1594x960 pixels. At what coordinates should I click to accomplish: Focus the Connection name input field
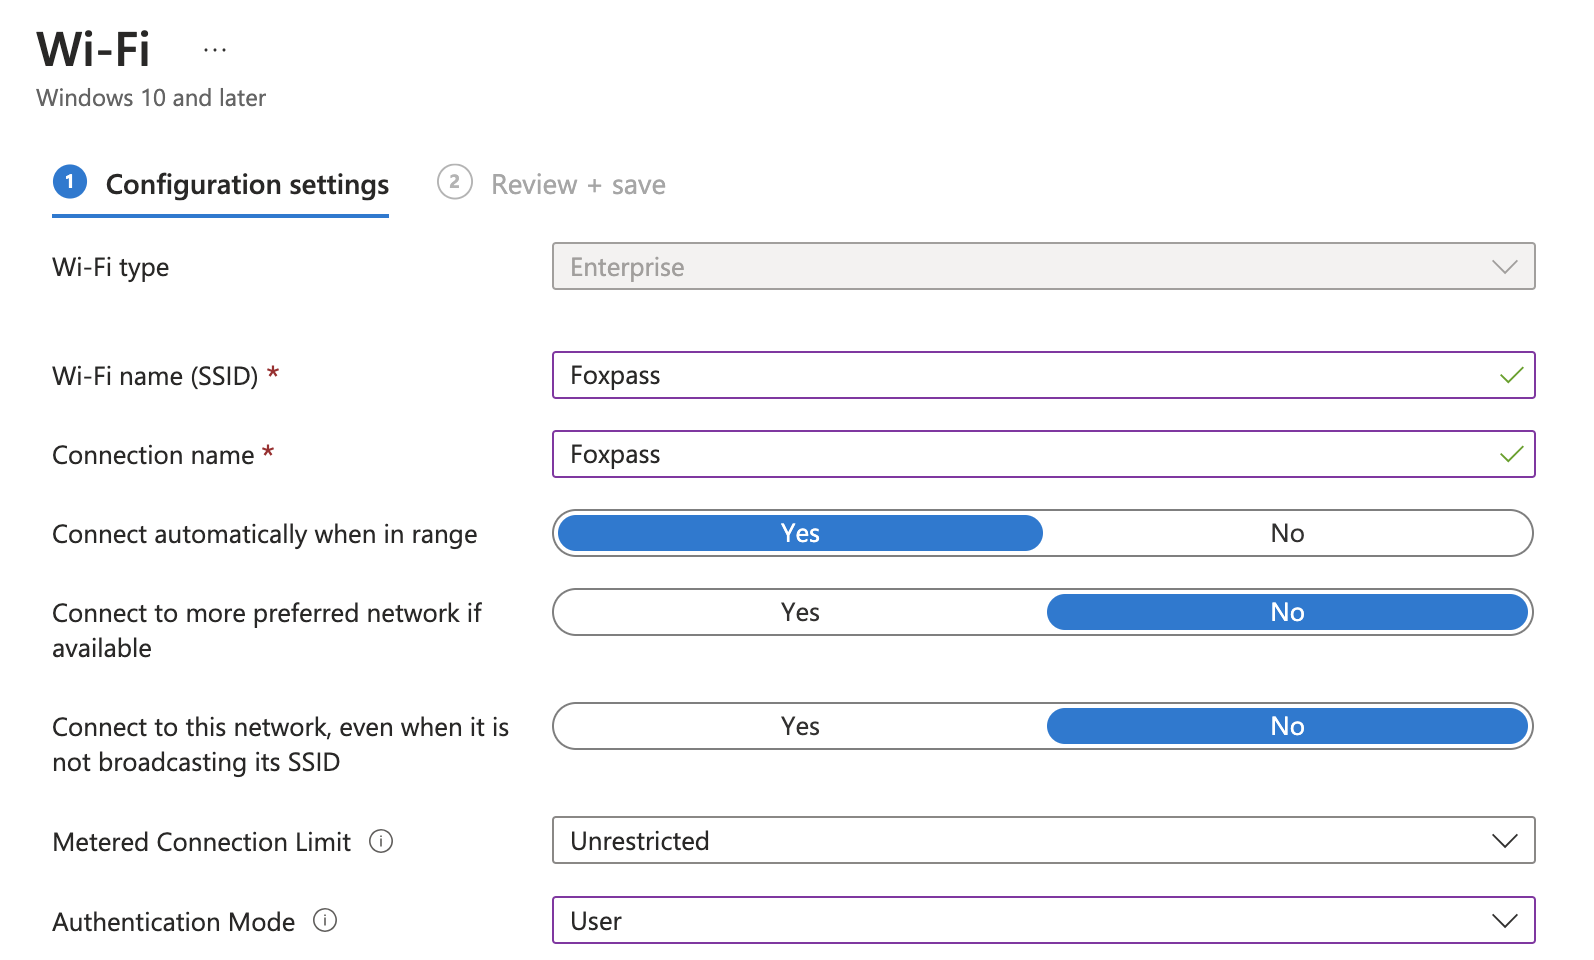click(1043, 454)
